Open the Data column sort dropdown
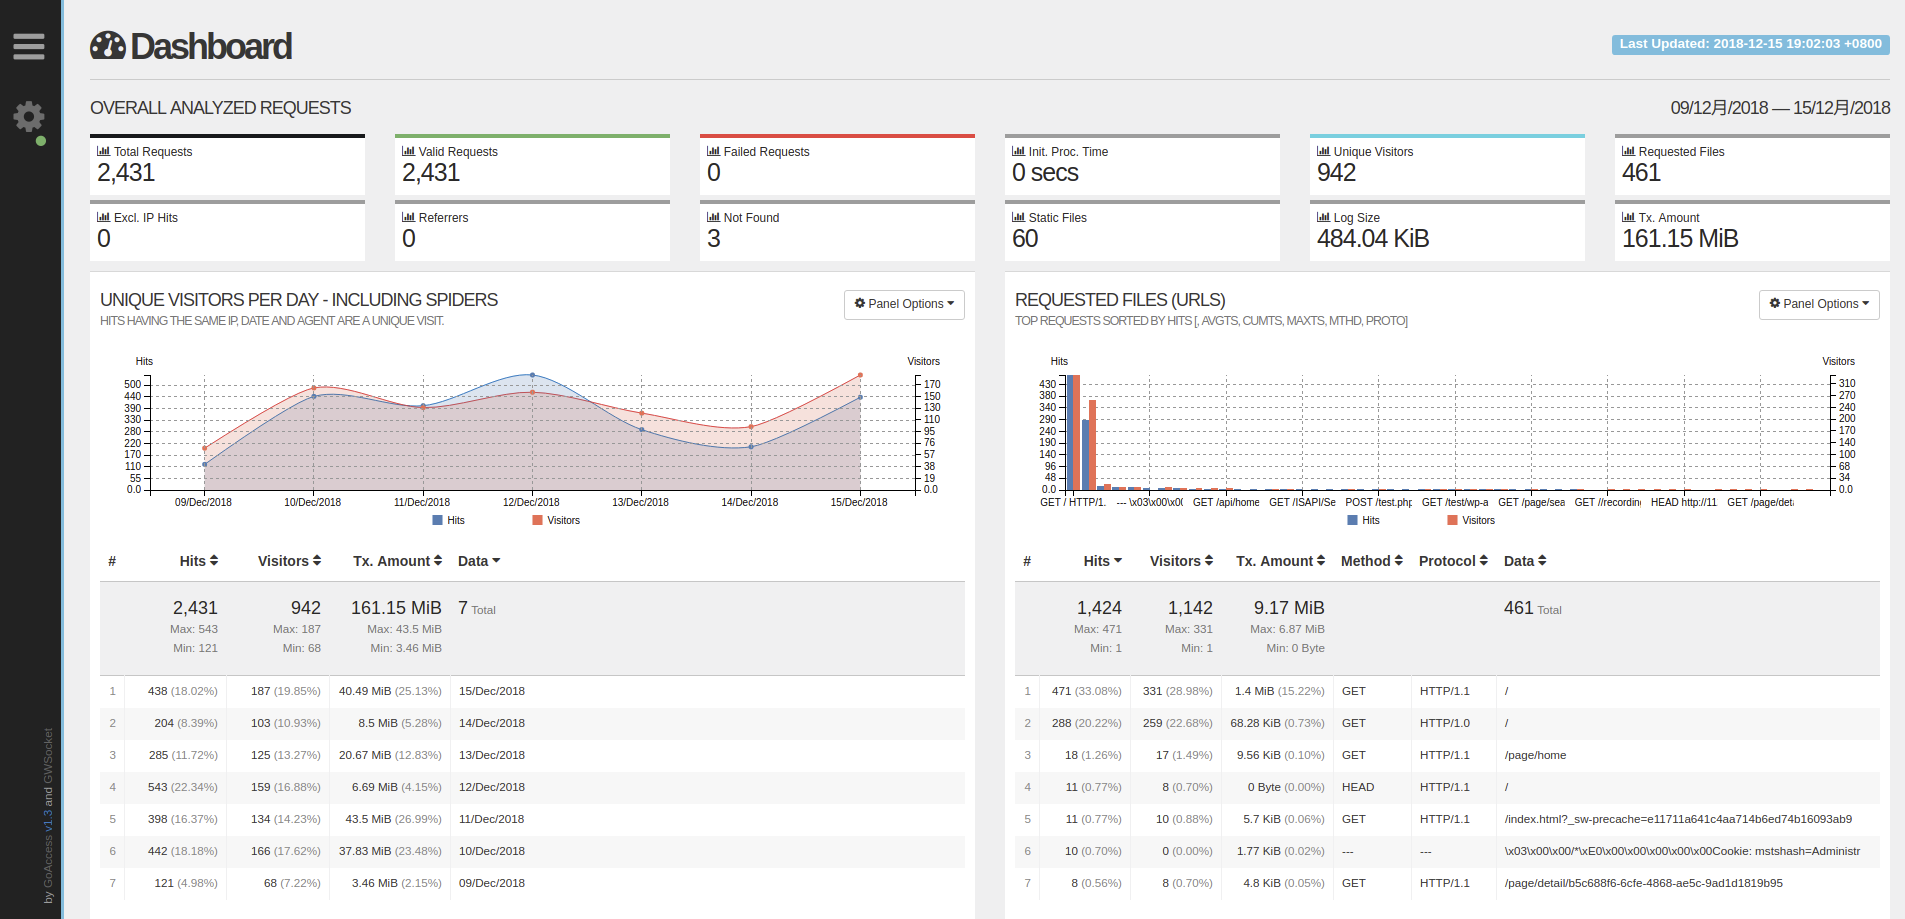This screenshot has height=919, width=1905. [x=479, y=561]
